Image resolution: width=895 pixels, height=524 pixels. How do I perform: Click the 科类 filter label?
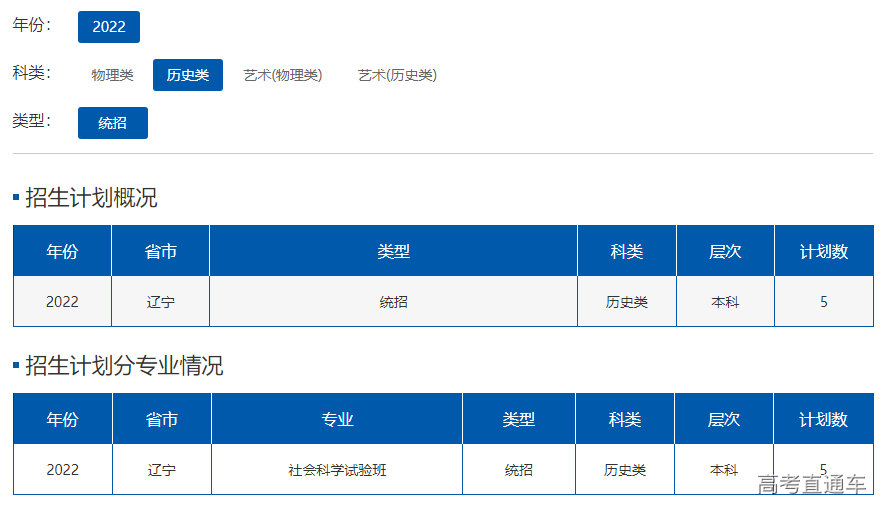32,73
